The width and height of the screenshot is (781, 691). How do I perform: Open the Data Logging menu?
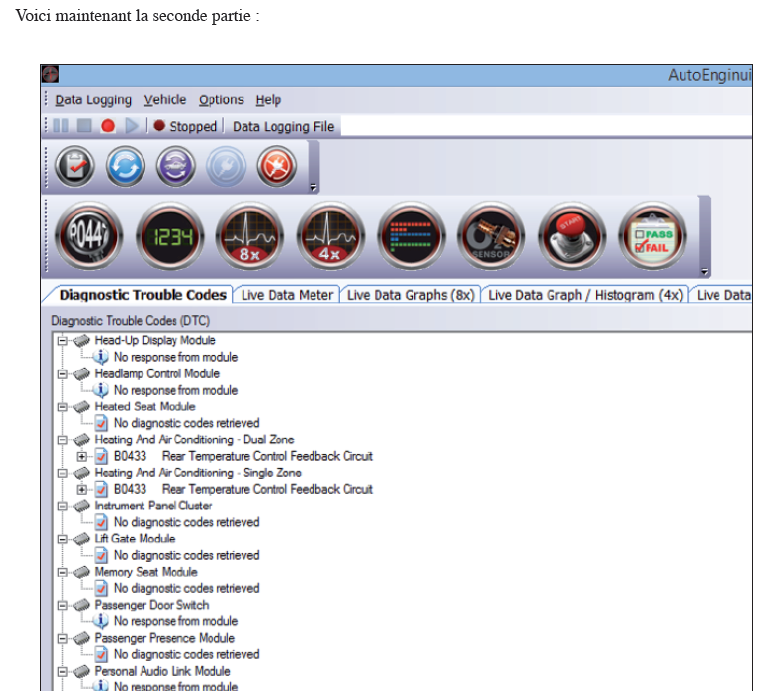coord(93,100)
